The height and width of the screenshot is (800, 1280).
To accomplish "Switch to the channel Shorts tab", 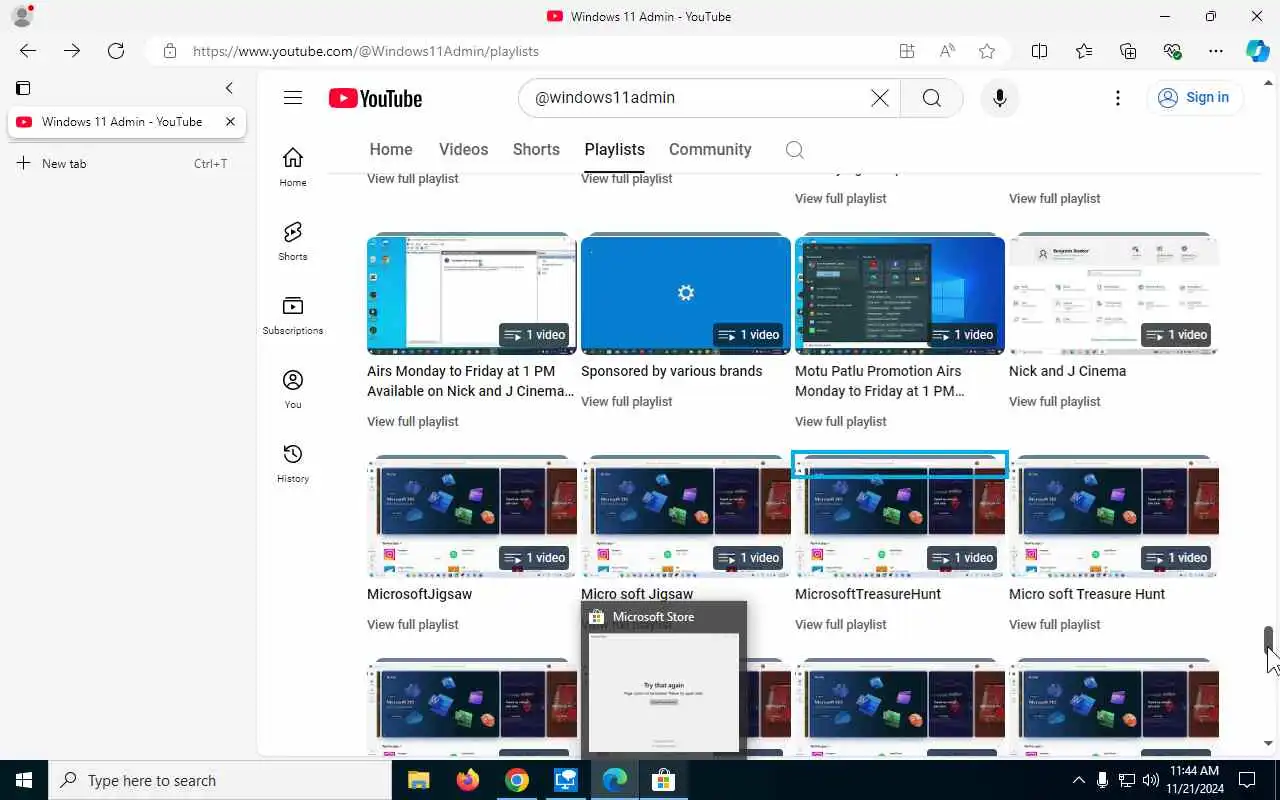I will (x=536, y=149).
